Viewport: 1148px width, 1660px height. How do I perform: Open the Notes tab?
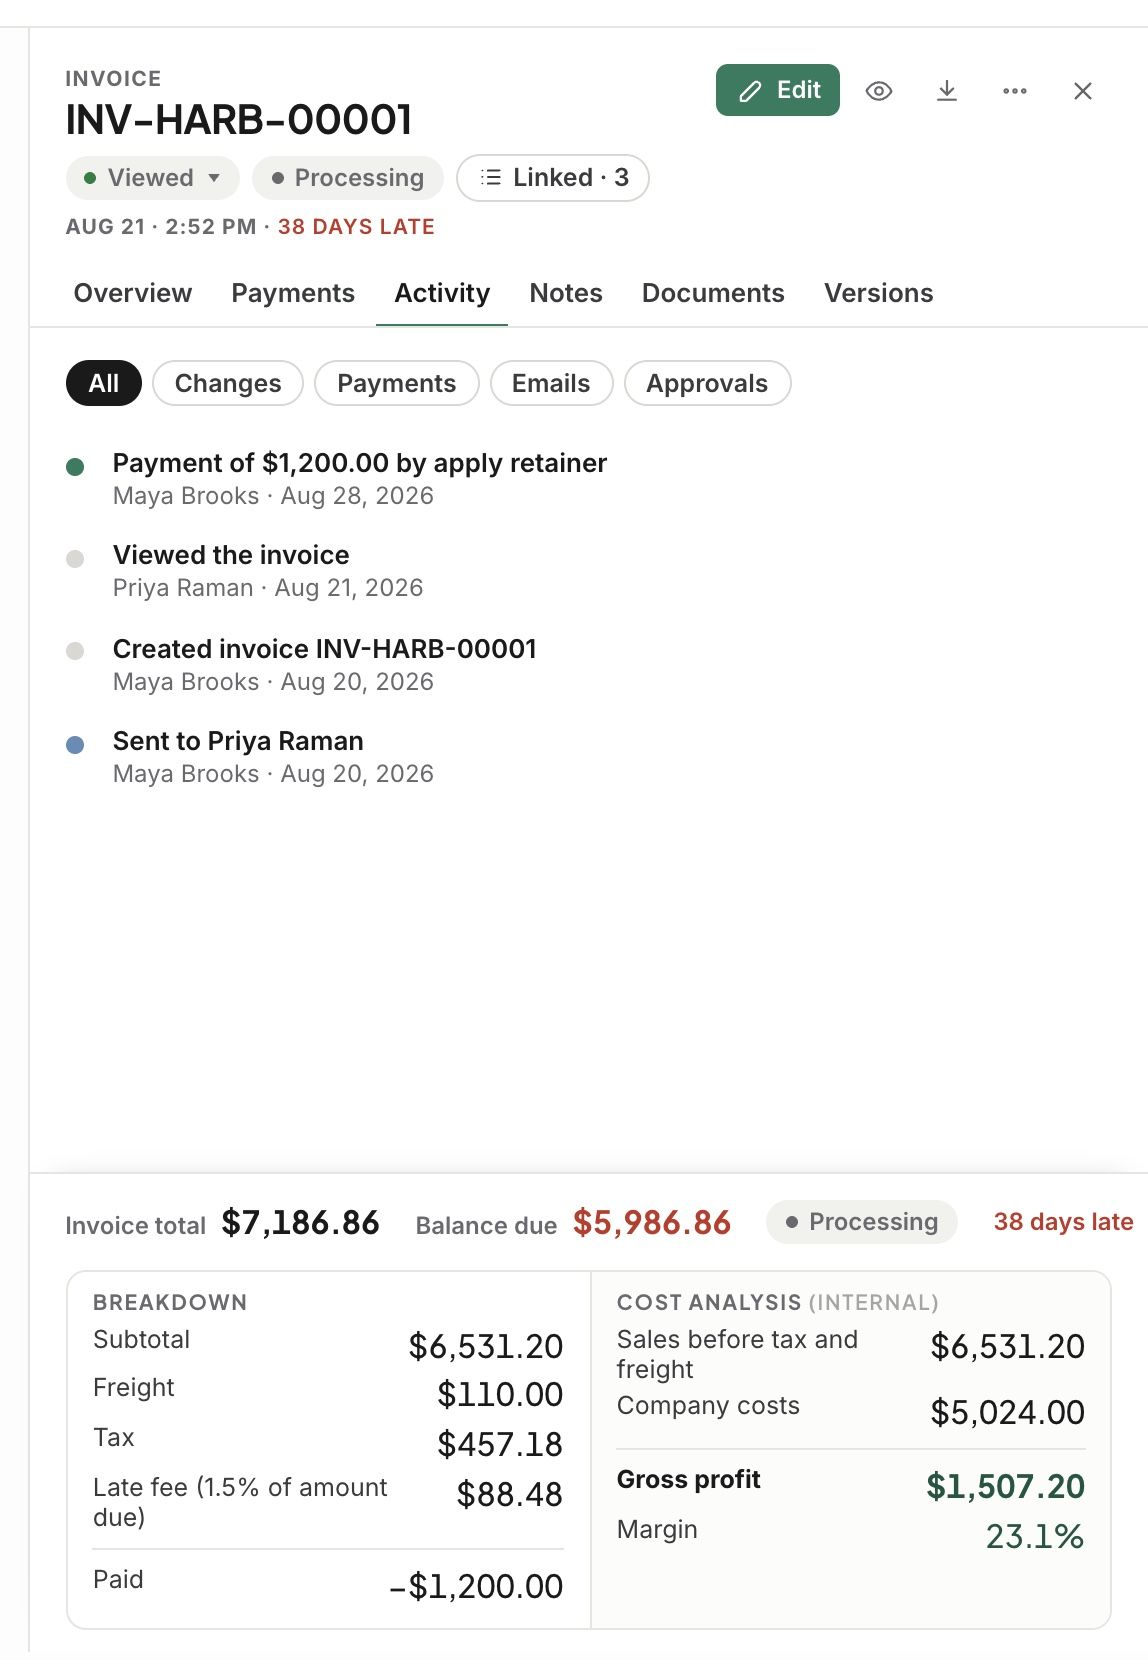click(566, 293)
